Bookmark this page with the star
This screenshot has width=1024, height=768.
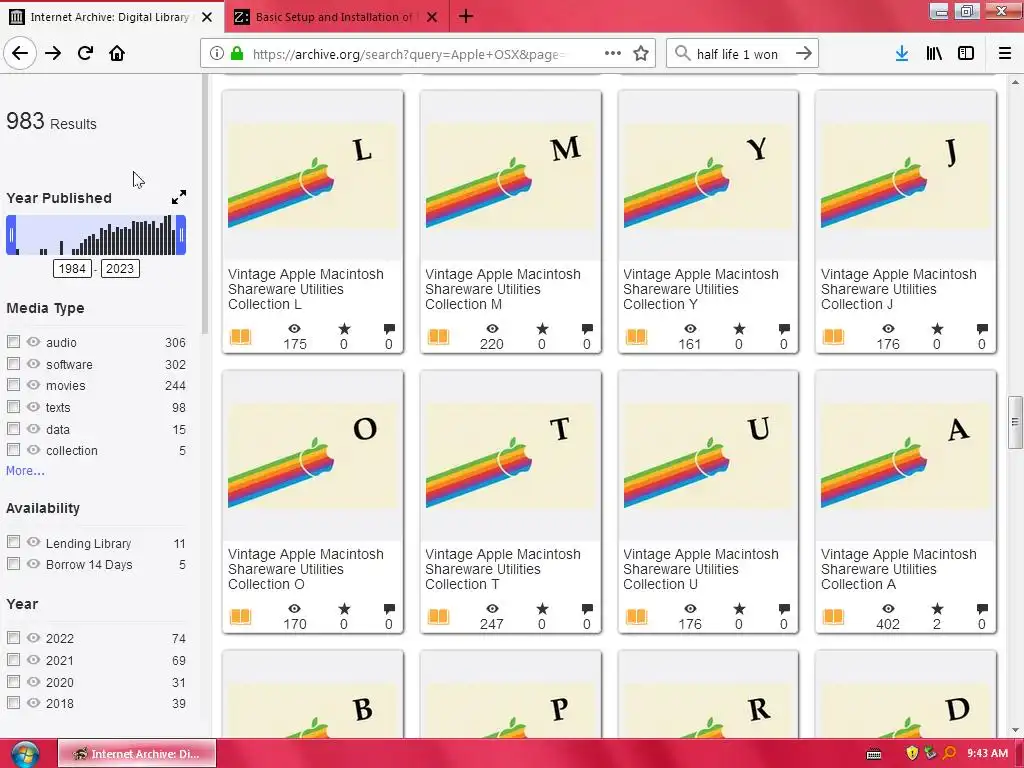[641, 54]
